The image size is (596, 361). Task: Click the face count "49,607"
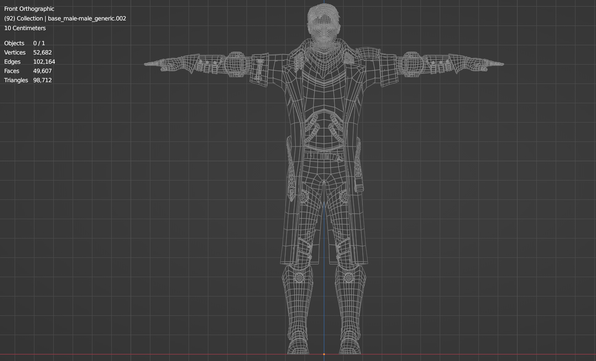point(42,71)
